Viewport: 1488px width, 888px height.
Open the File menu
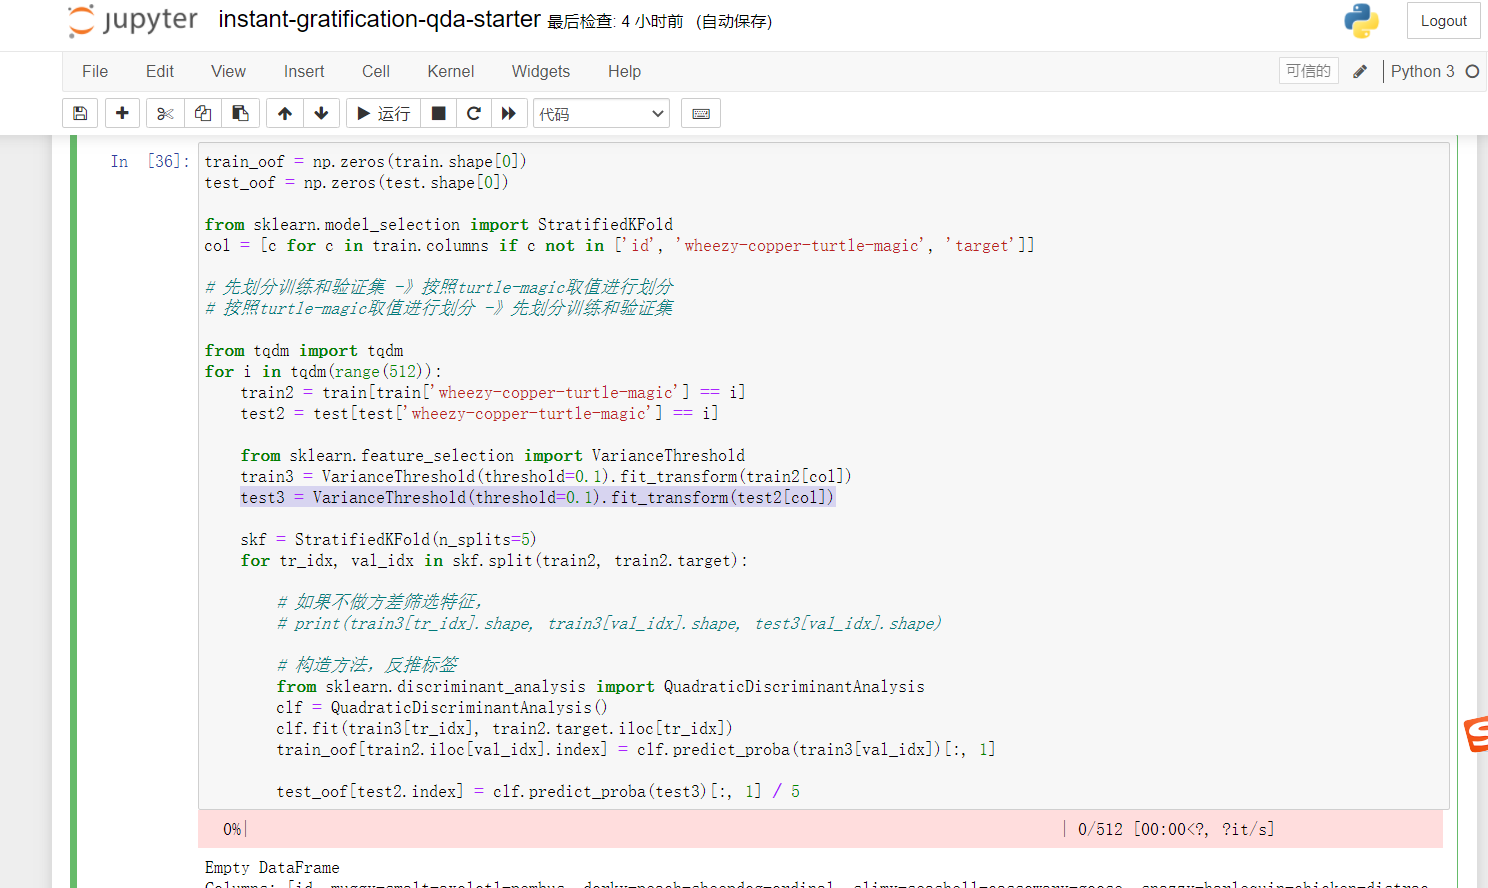coord(95,71)
